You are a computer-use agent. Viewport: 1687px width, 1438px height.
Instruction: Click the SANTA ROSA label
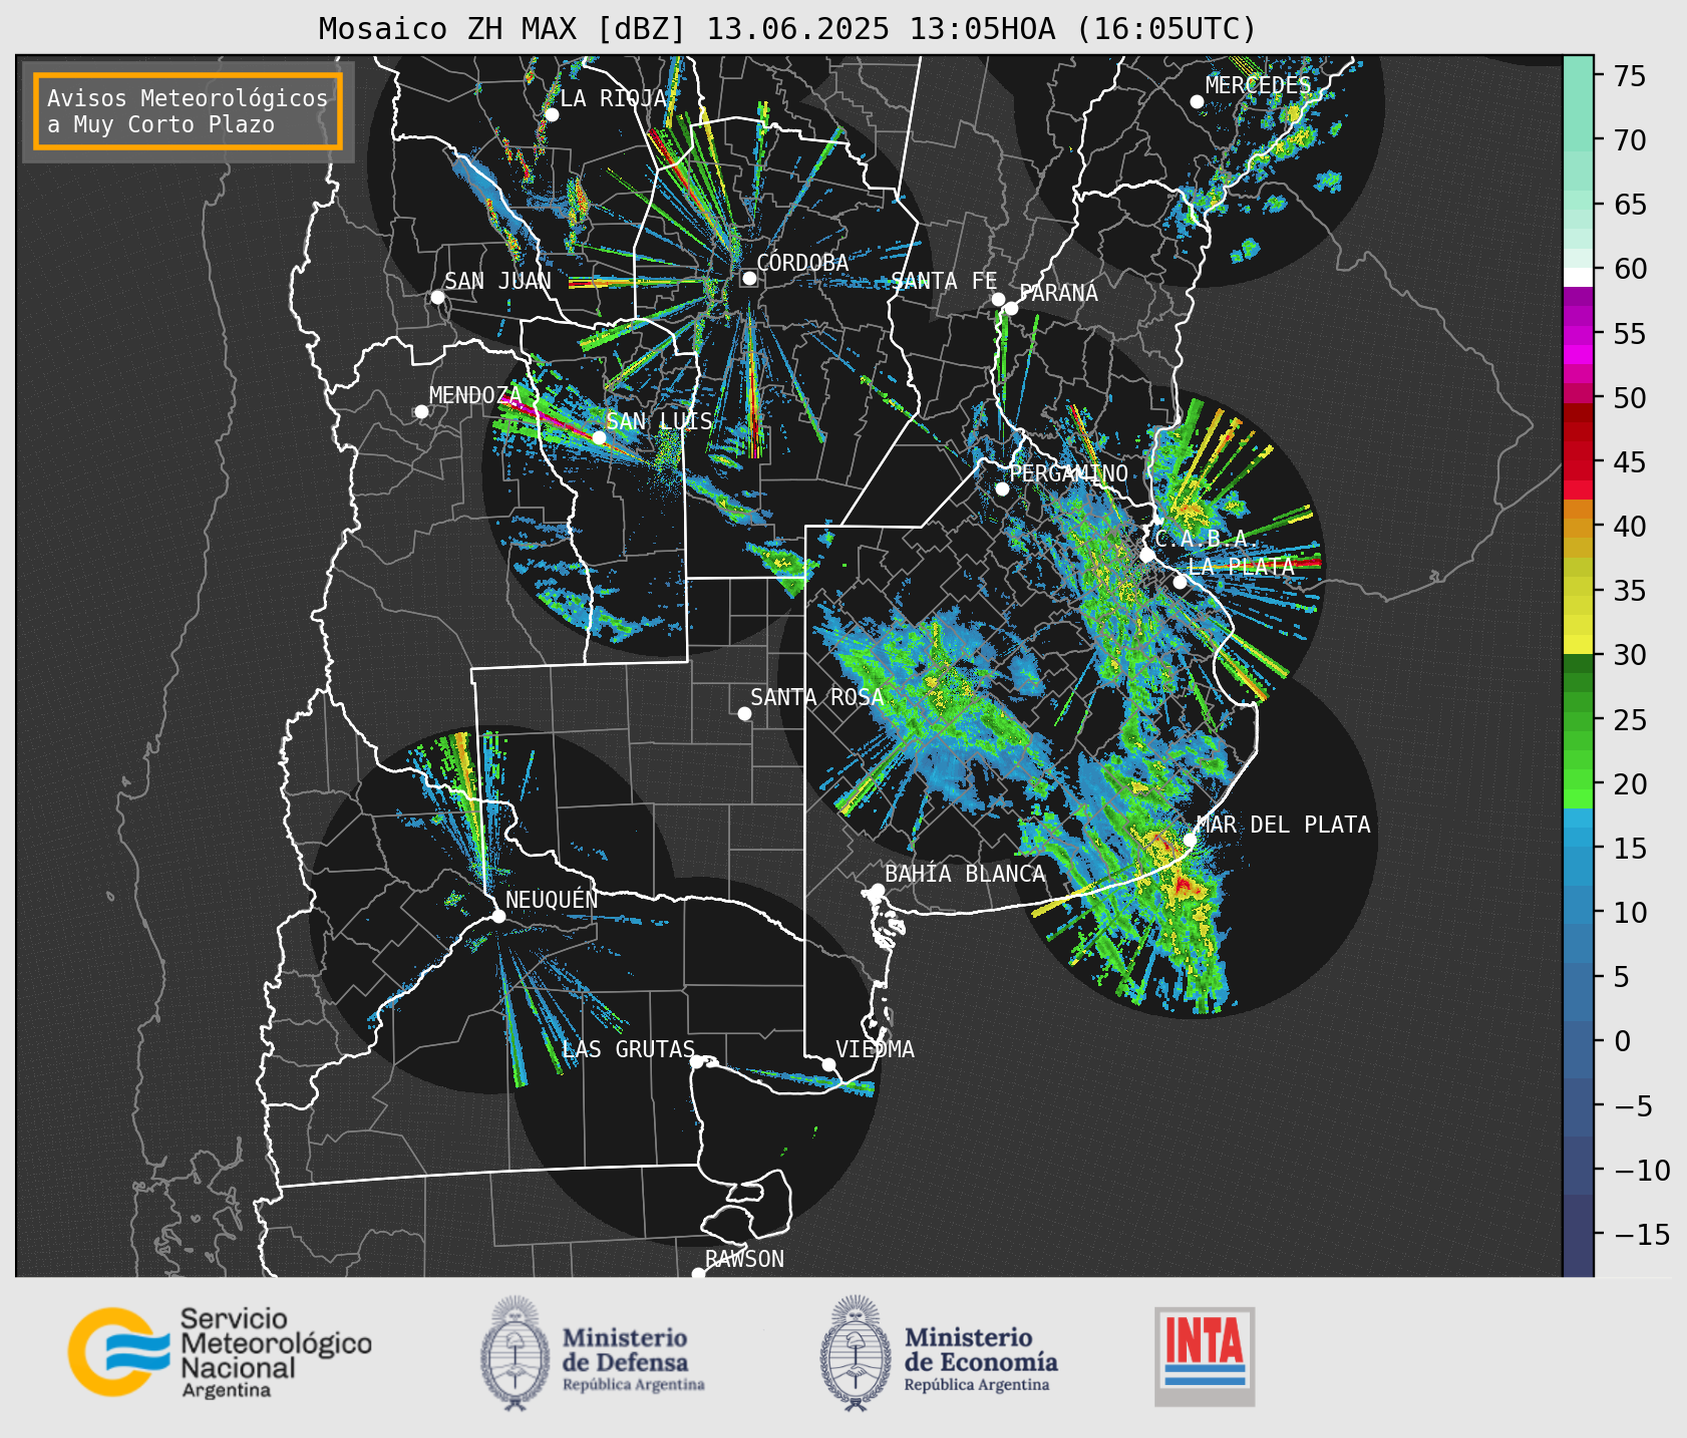[x=817, y=697]
